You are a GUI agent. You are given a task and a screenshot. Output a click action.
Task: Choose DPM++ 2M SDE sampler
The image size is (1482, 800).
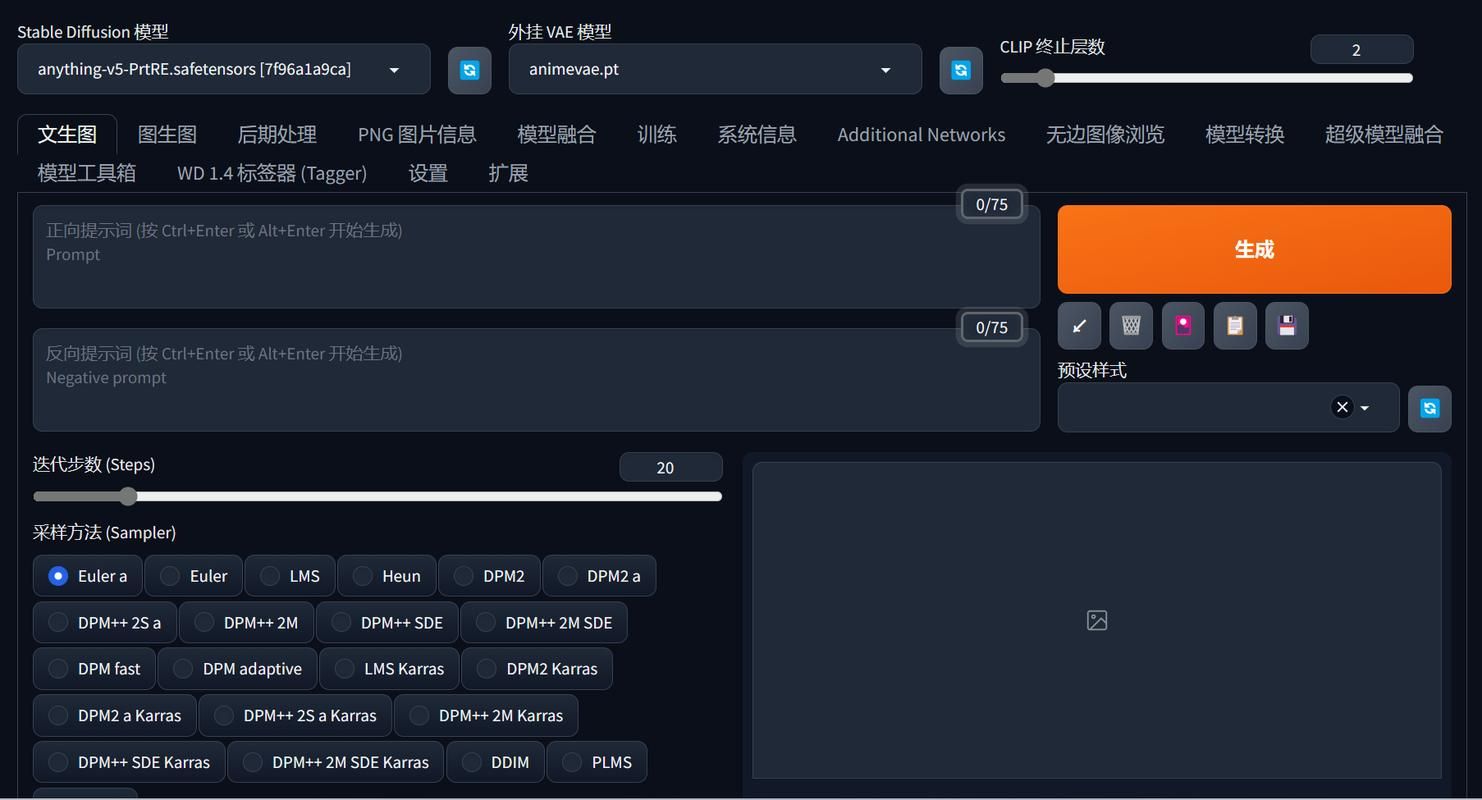[544, 623]
